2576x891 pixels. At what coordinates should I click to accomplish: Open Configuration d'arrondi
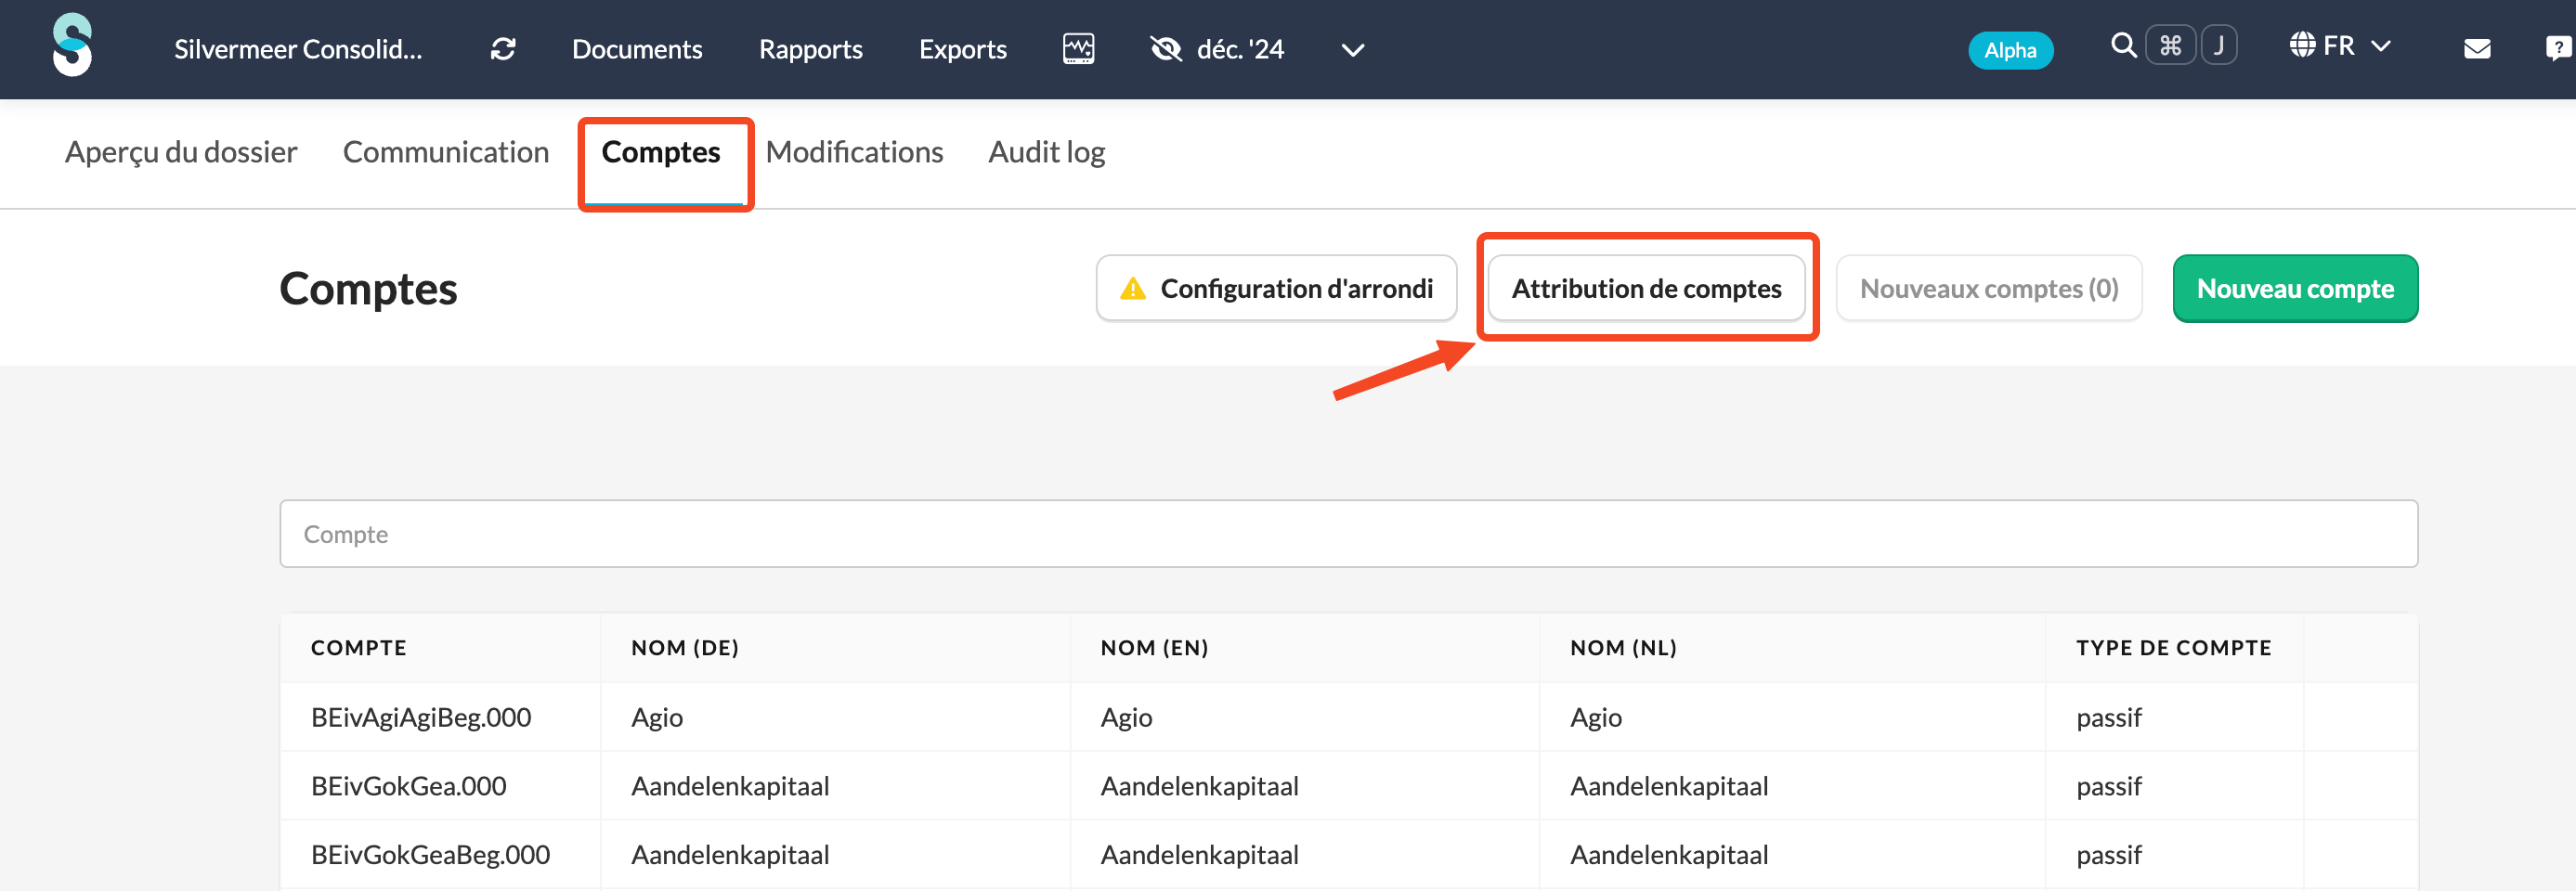coord(1276,288)
